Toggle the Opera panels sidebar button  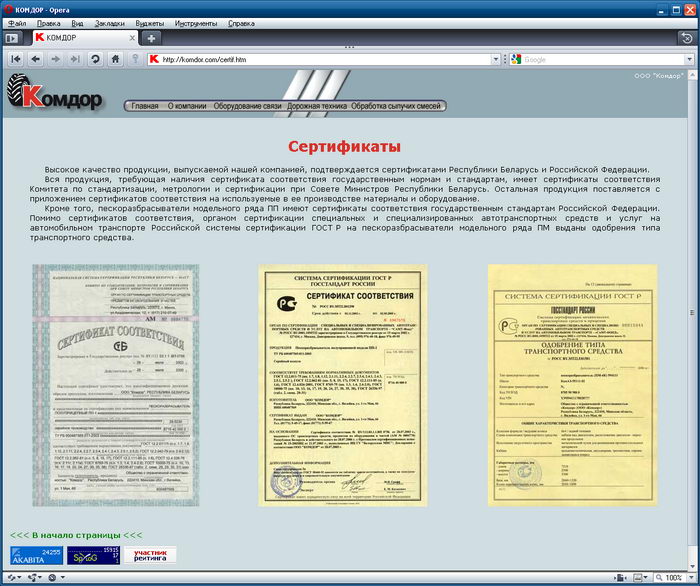click(x=11, y=38)
